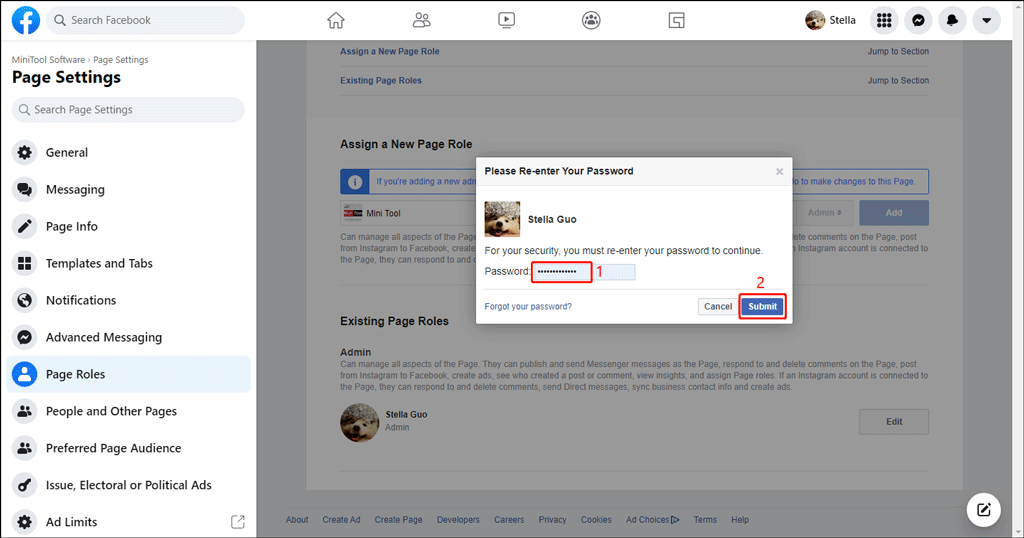Click the People and Other Pages icon
1024x538 pixels.
[24, 411]
